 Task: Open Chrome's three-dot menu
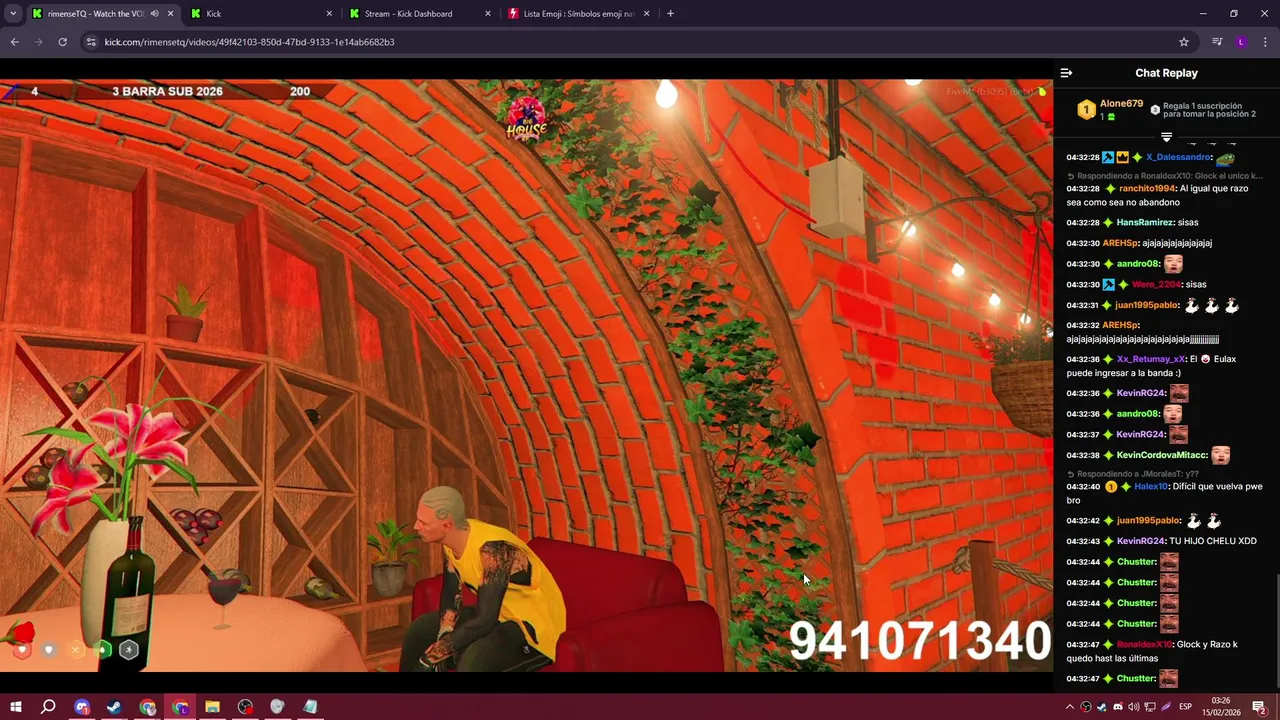pyautogui.click(x=1265, y=42)
